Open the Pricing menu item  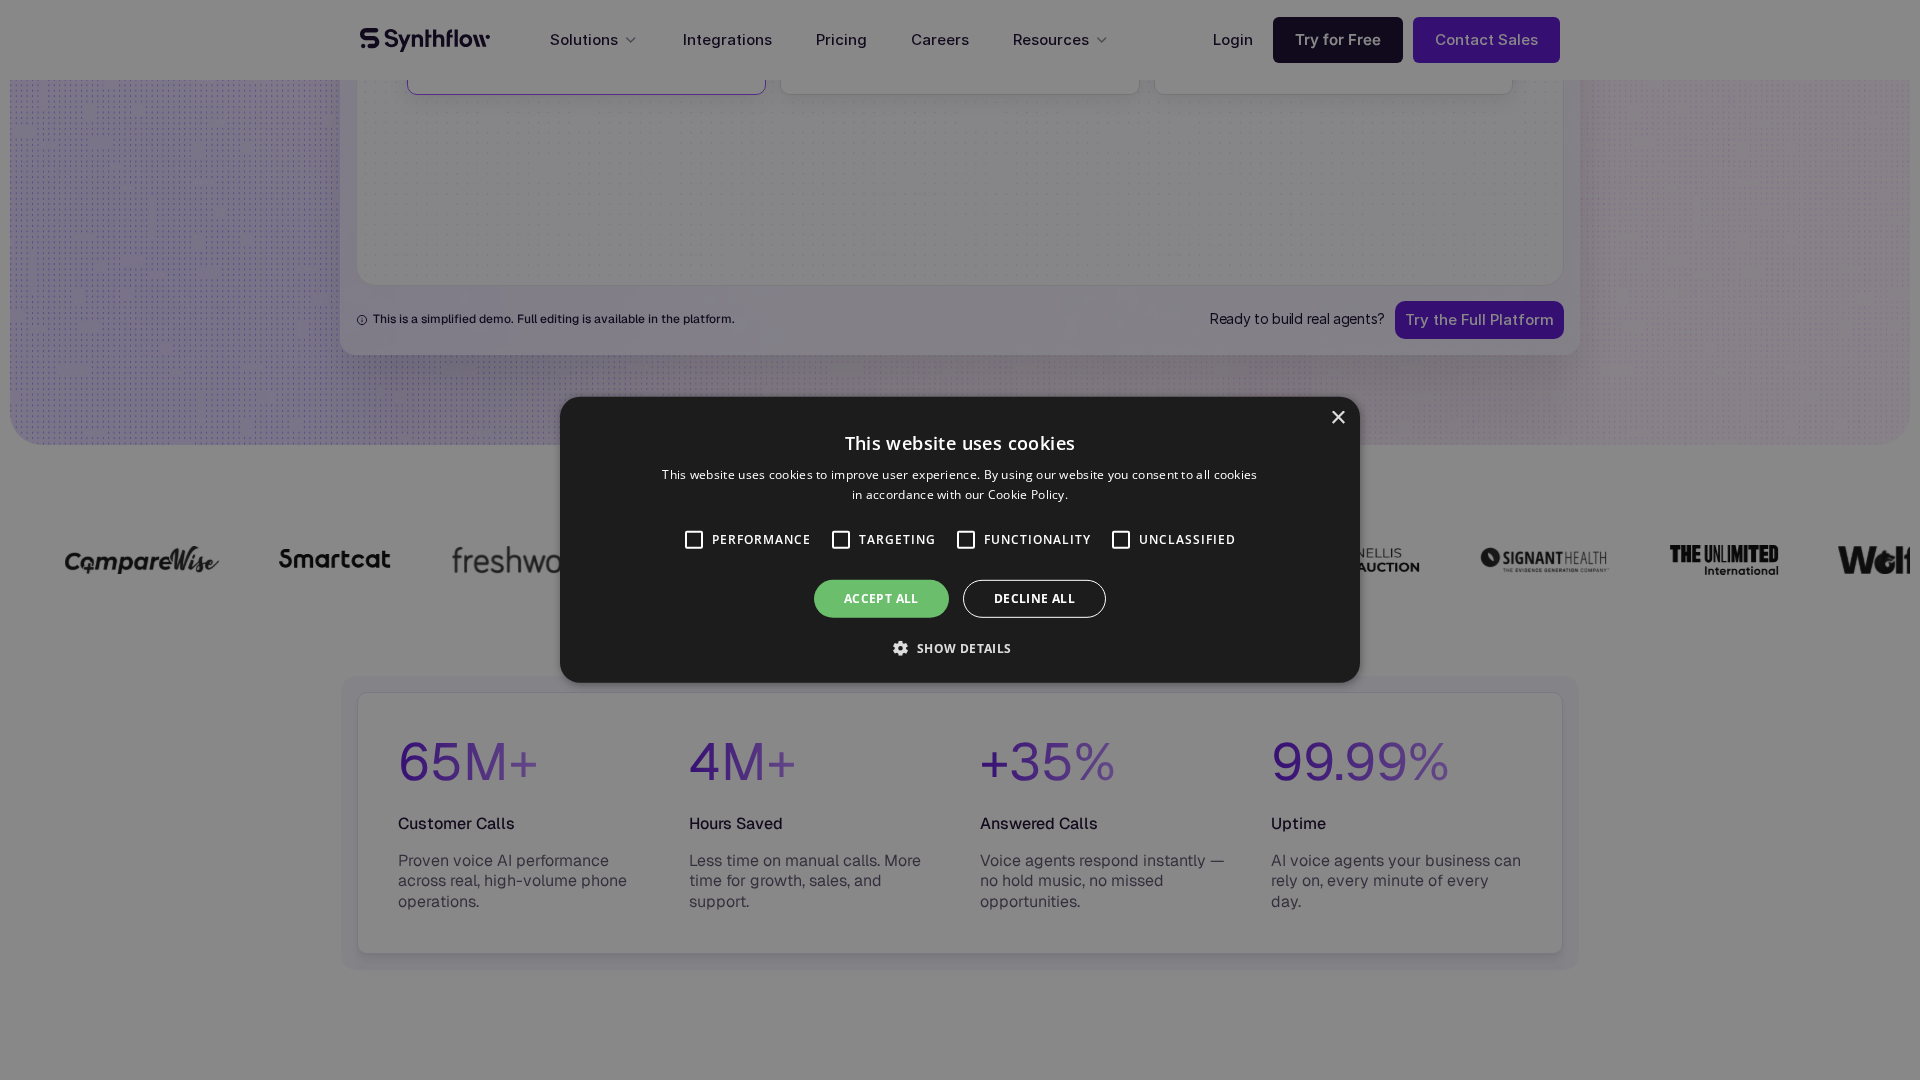[841, 40]
